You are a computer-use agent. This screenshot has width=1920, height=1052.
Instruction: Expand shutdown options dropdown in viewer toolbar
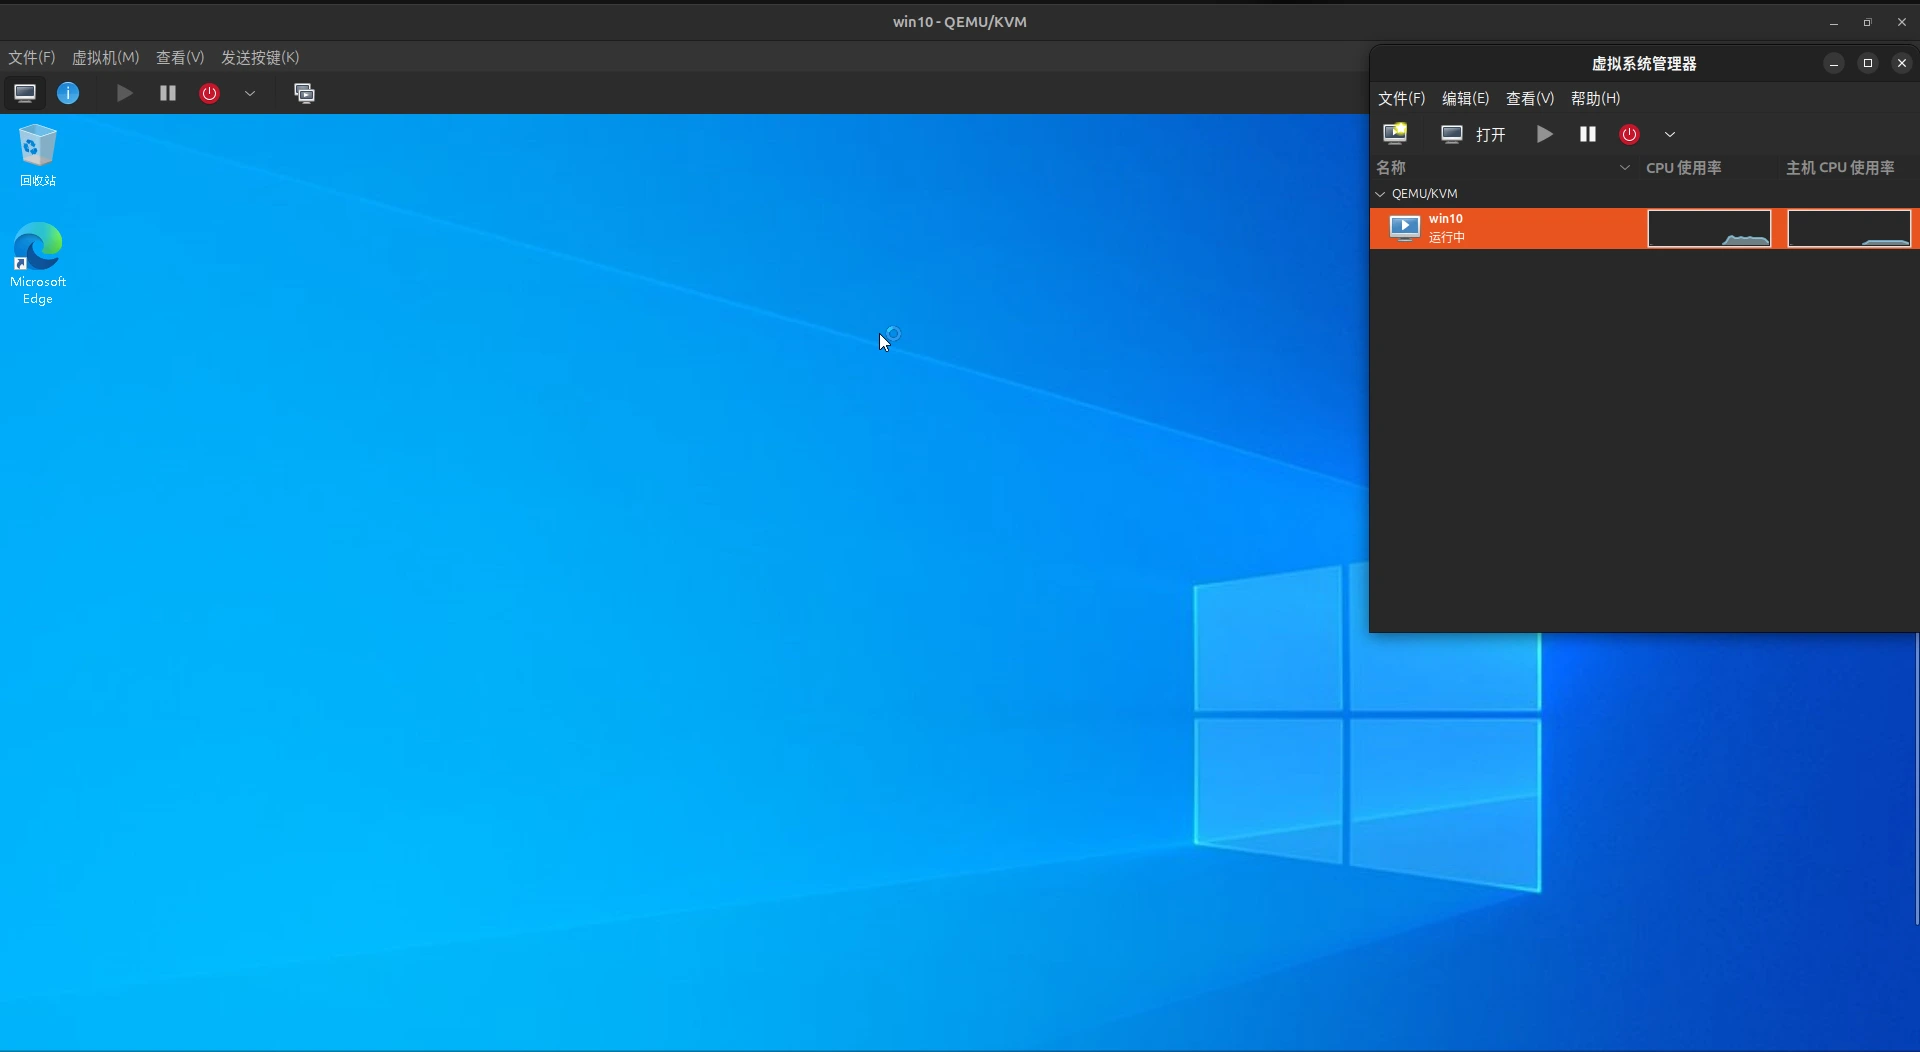(x=250, y=93)
